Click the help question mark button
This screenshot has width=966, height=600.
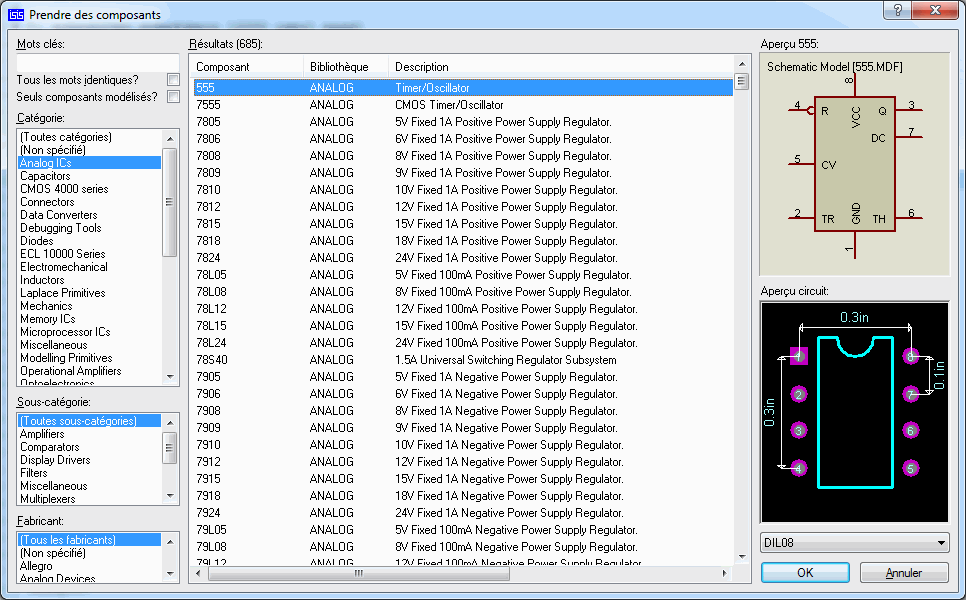tap(898, 10)
